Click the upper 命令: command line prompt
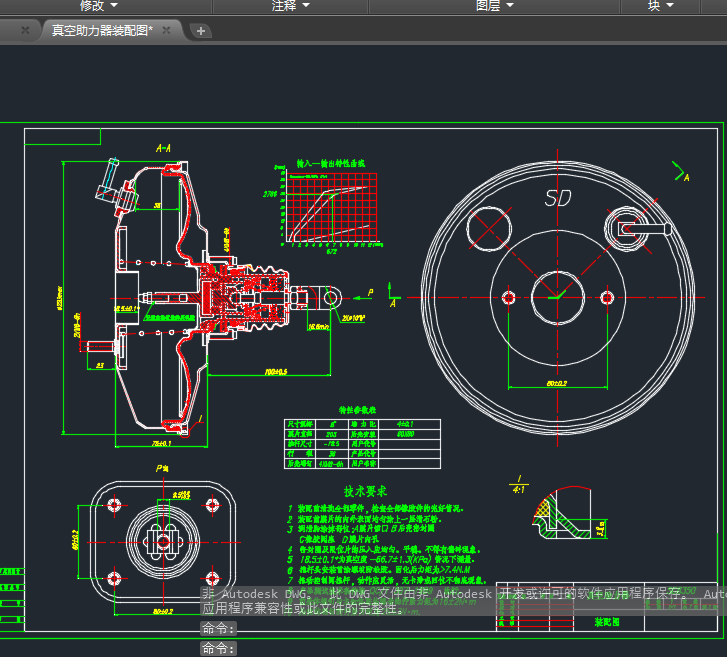The image size is (727, 657). [x=219, y=628]
